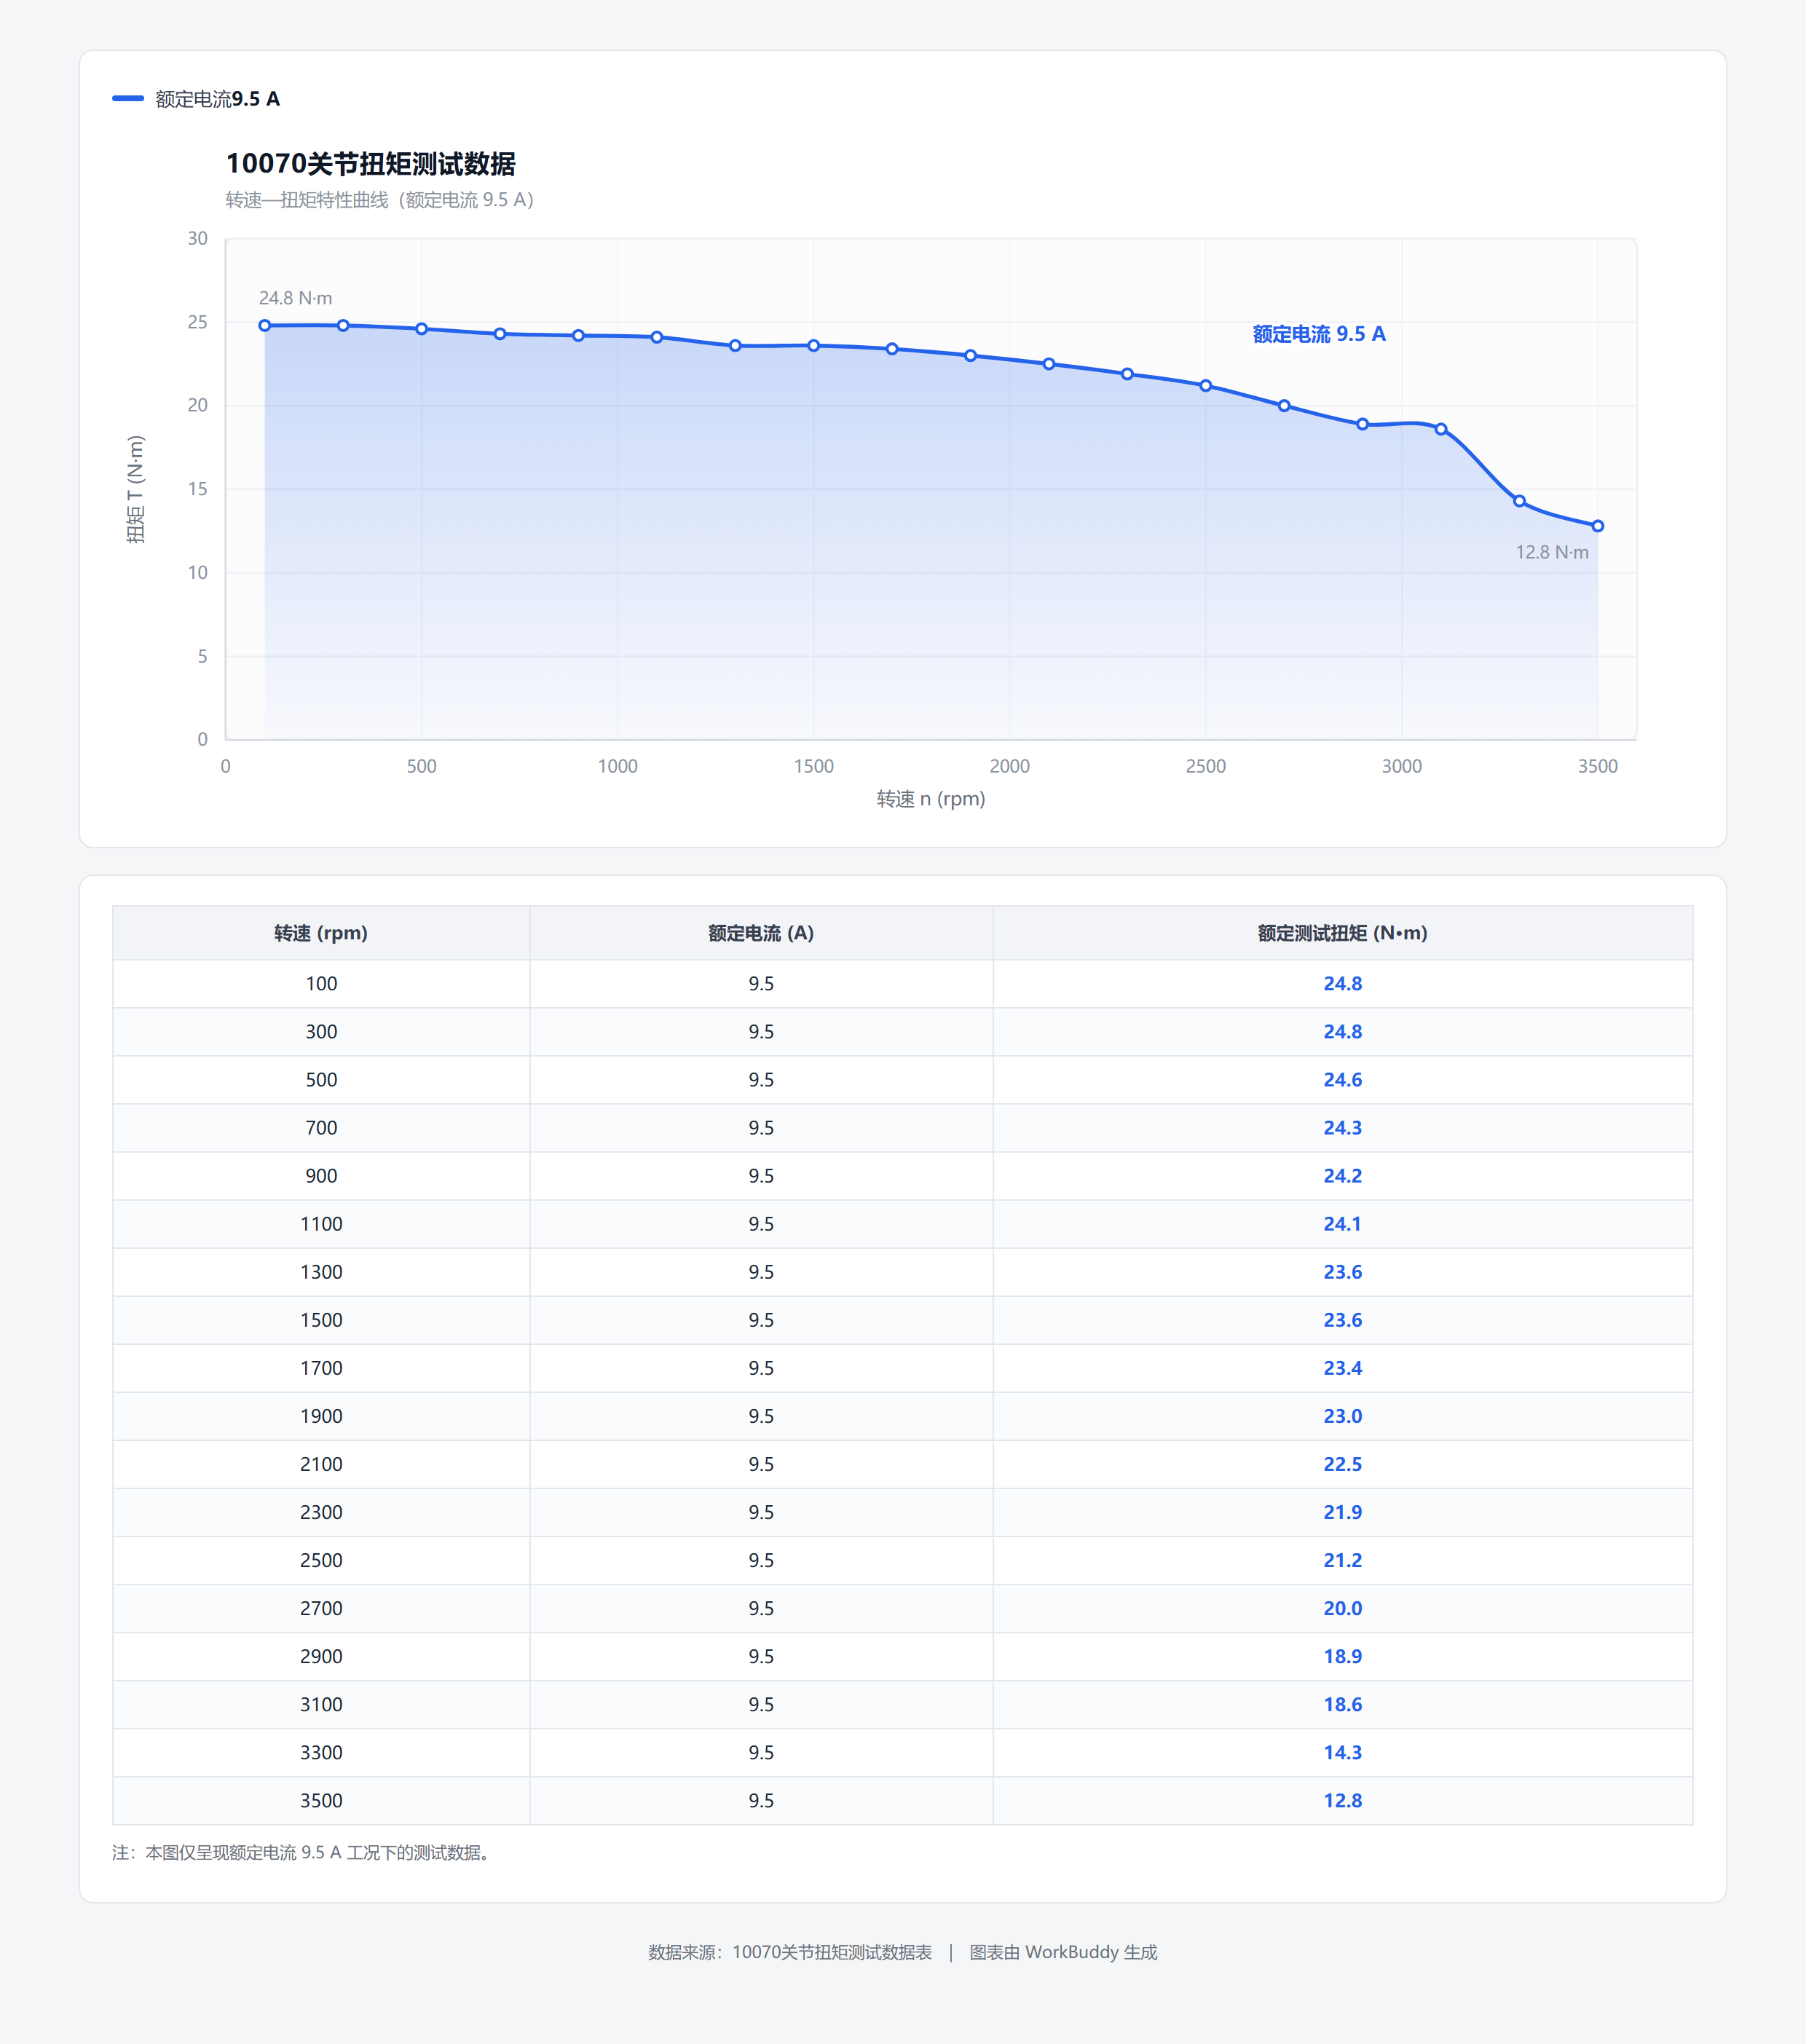Image resolution: width=1806 pixels, height=2044 pixels.
Task: Click the 100 rpm speed cell
Action: (321, 984)
